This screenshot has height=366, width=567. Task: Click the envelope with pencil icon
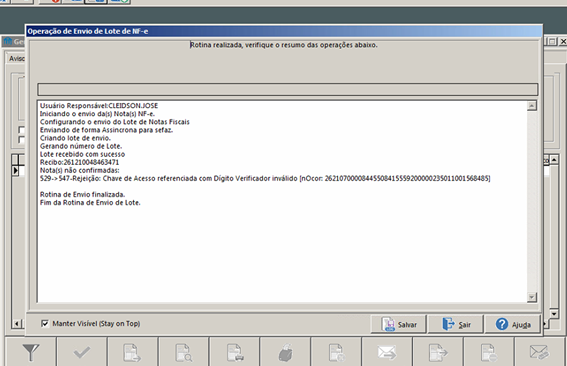pos(539,353)
